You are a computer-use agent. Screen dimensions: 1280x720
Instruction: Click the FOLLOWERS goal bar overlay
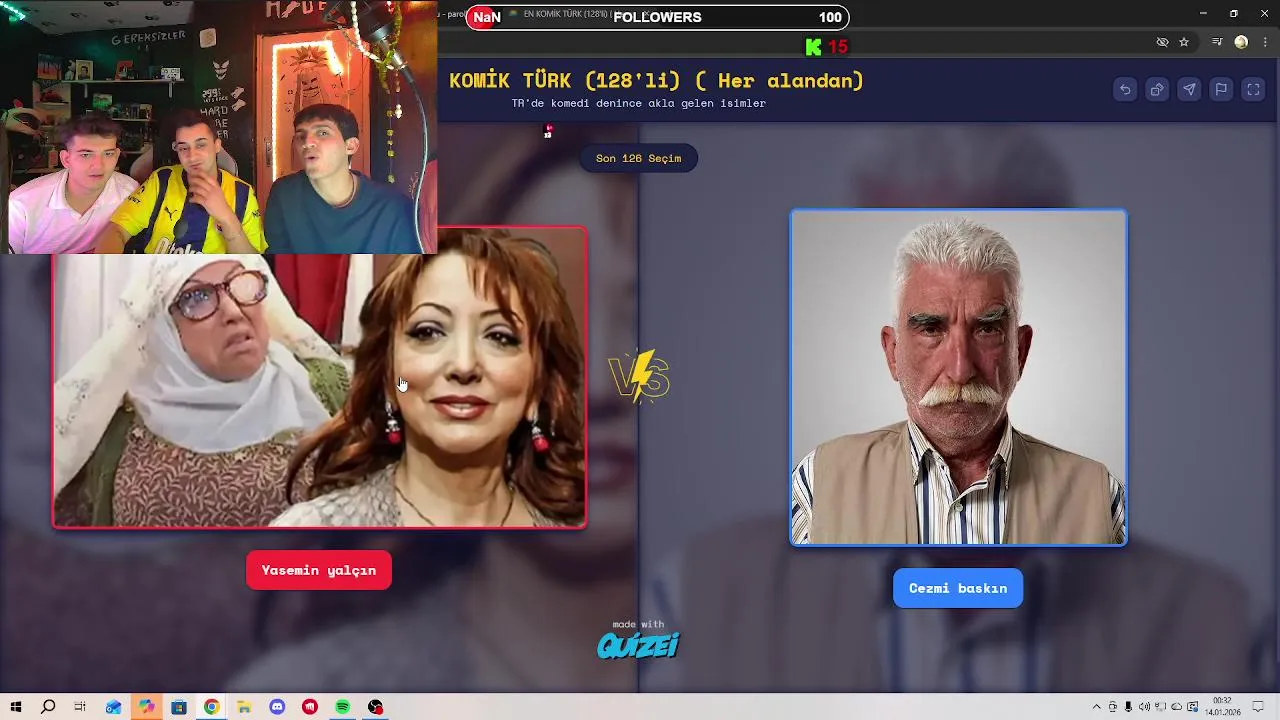658,17
